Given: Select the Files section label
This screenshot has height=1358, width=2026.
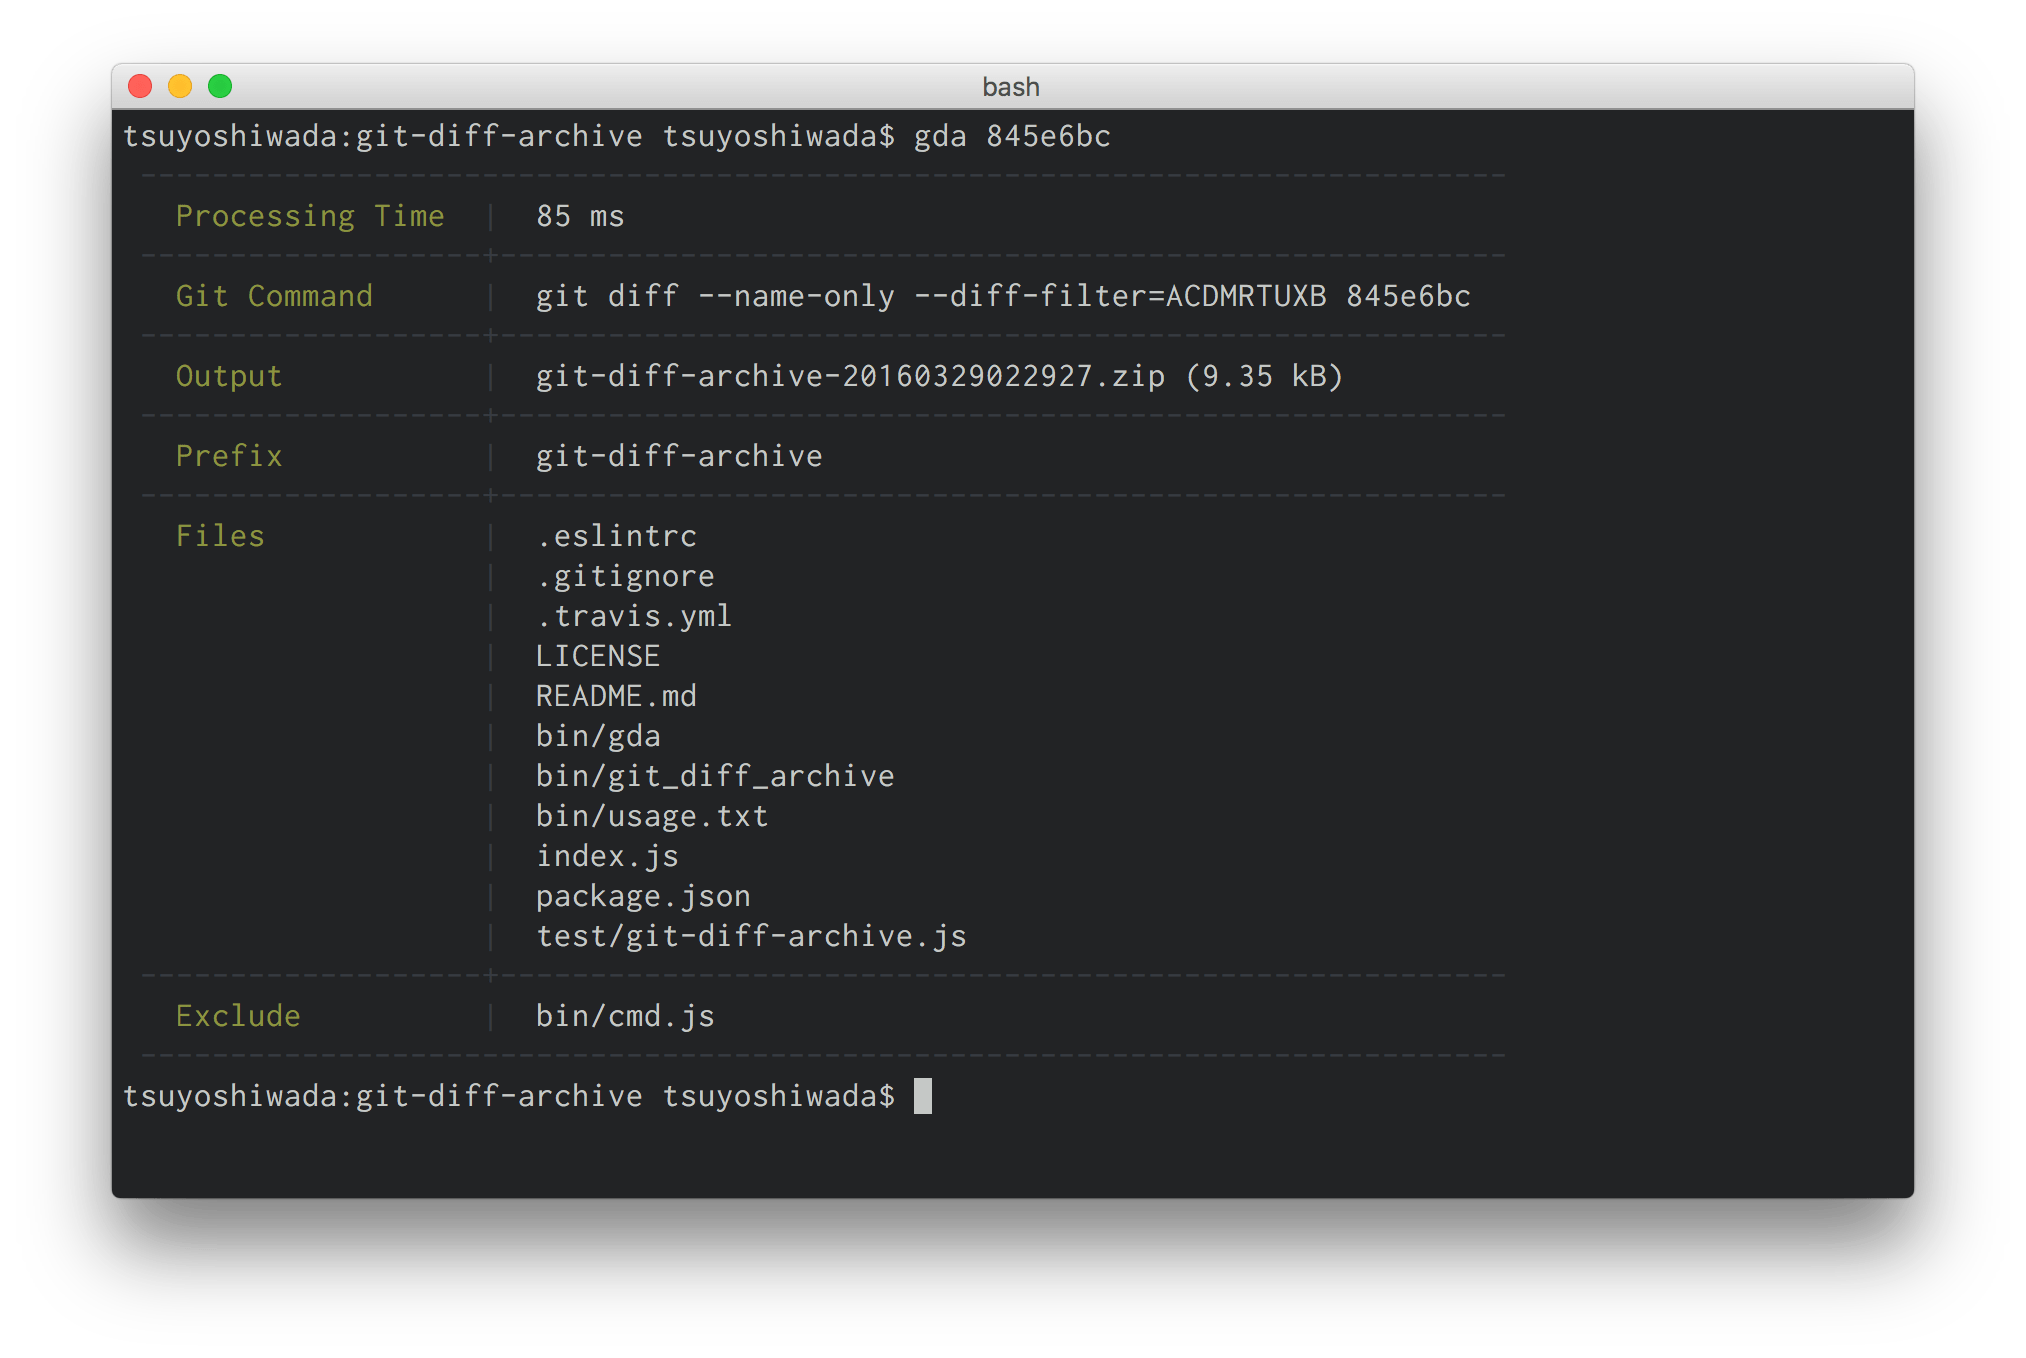Looking at the screenshot, I should [220, 535].
